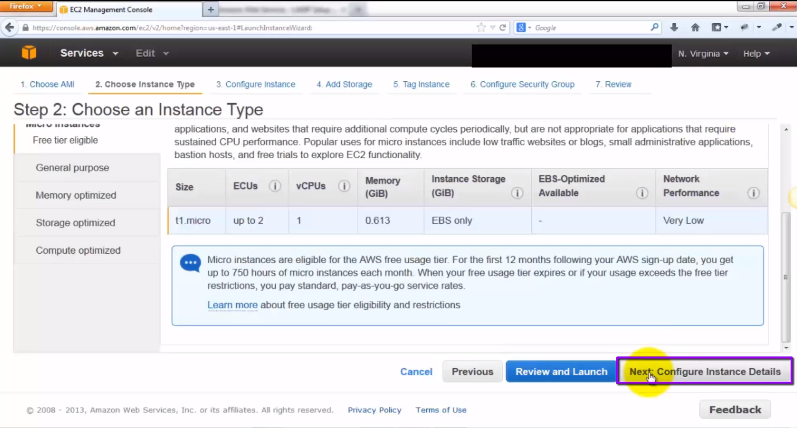Open the downloads arrow icon
Screen dimensions: 797x428
pos(674,27)
